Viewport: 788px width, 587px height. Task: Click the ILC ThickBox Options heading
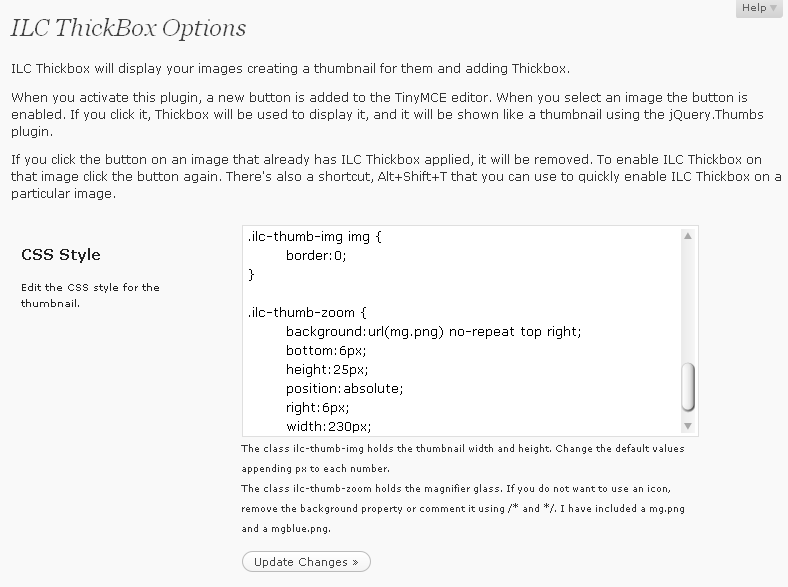point(128,28)
